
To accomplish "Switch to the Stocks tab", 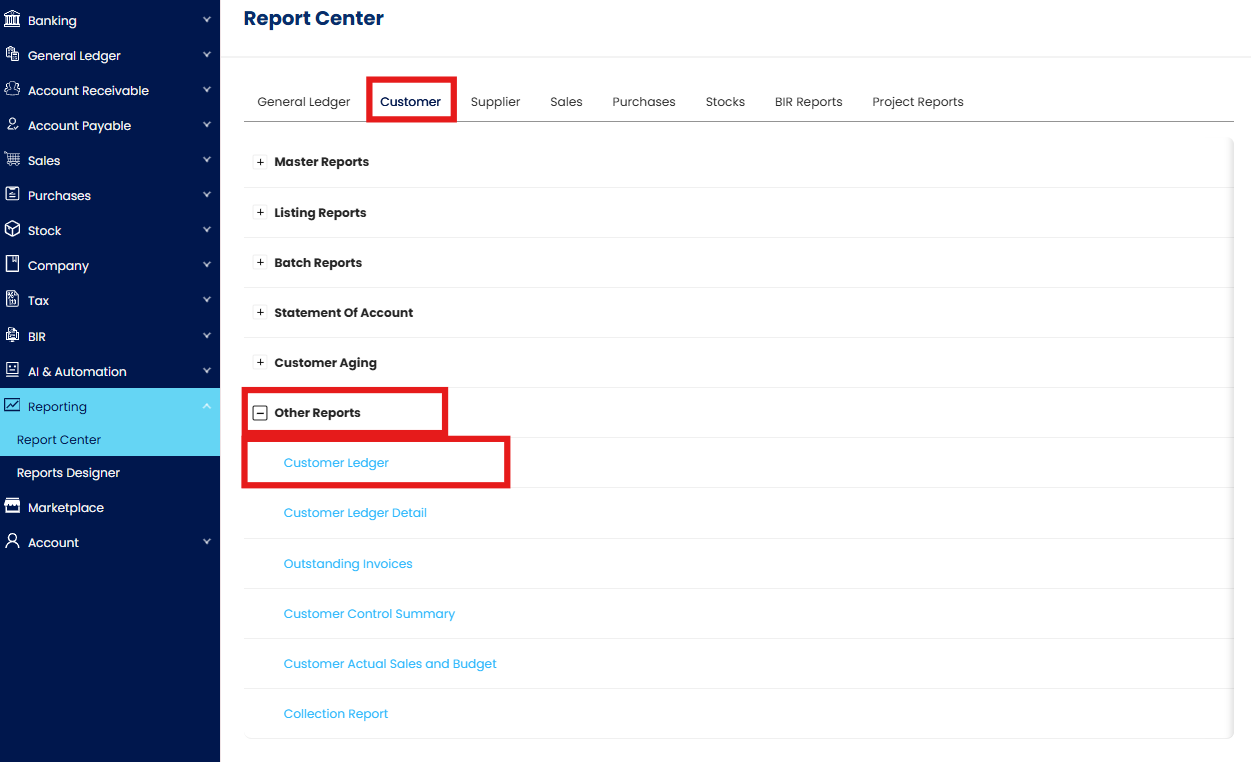I will coord(725,102).
